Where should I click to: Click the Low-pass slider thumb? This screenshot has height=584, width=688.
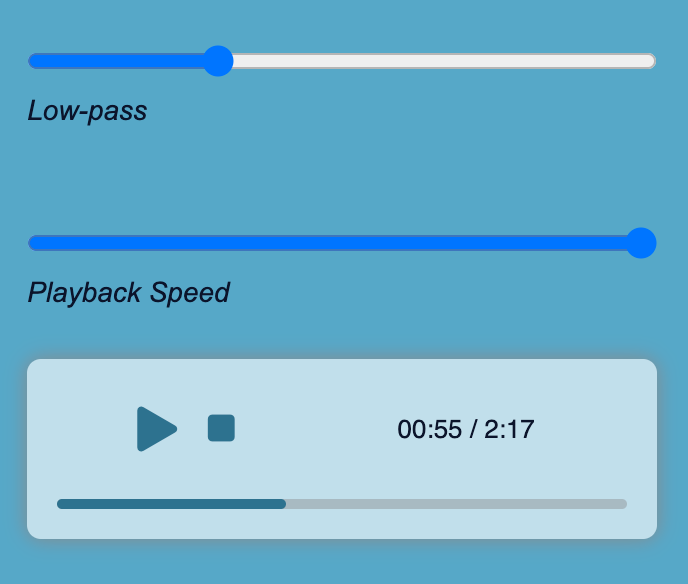coord(218,61)
